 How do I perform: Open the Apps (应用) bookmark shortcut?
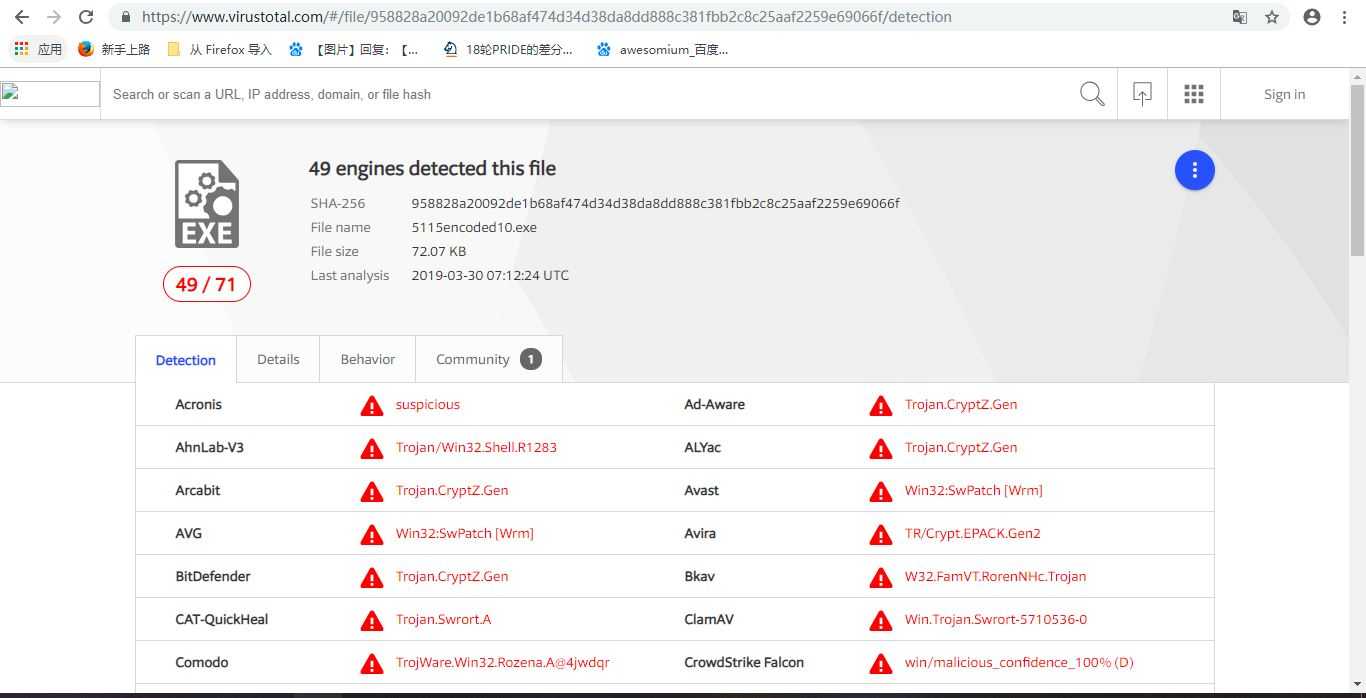click(38, 49)
